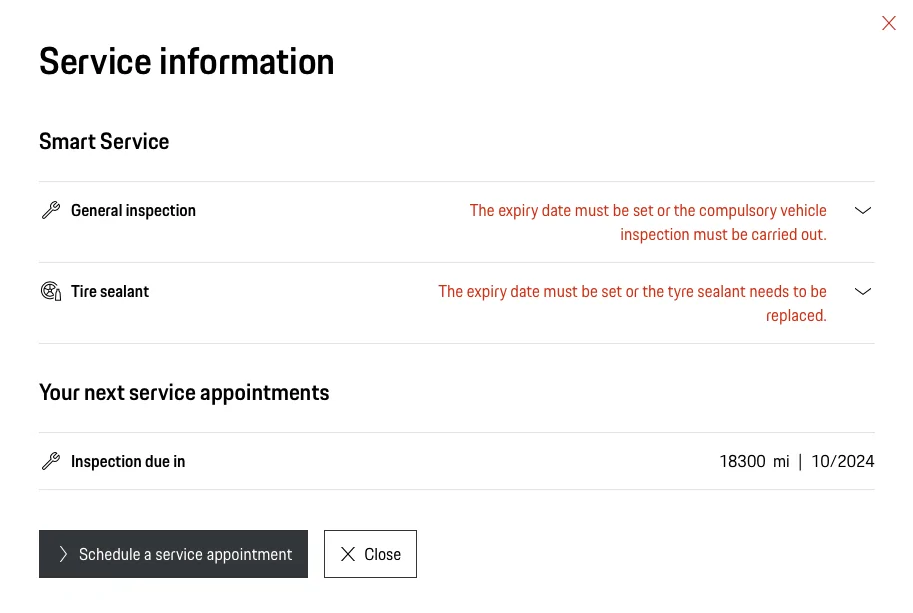Image resolution: width=913 pixels, height=613 pixels.
Task: Click the tyre sealant needs replacing warning
Action: [632, 303]
